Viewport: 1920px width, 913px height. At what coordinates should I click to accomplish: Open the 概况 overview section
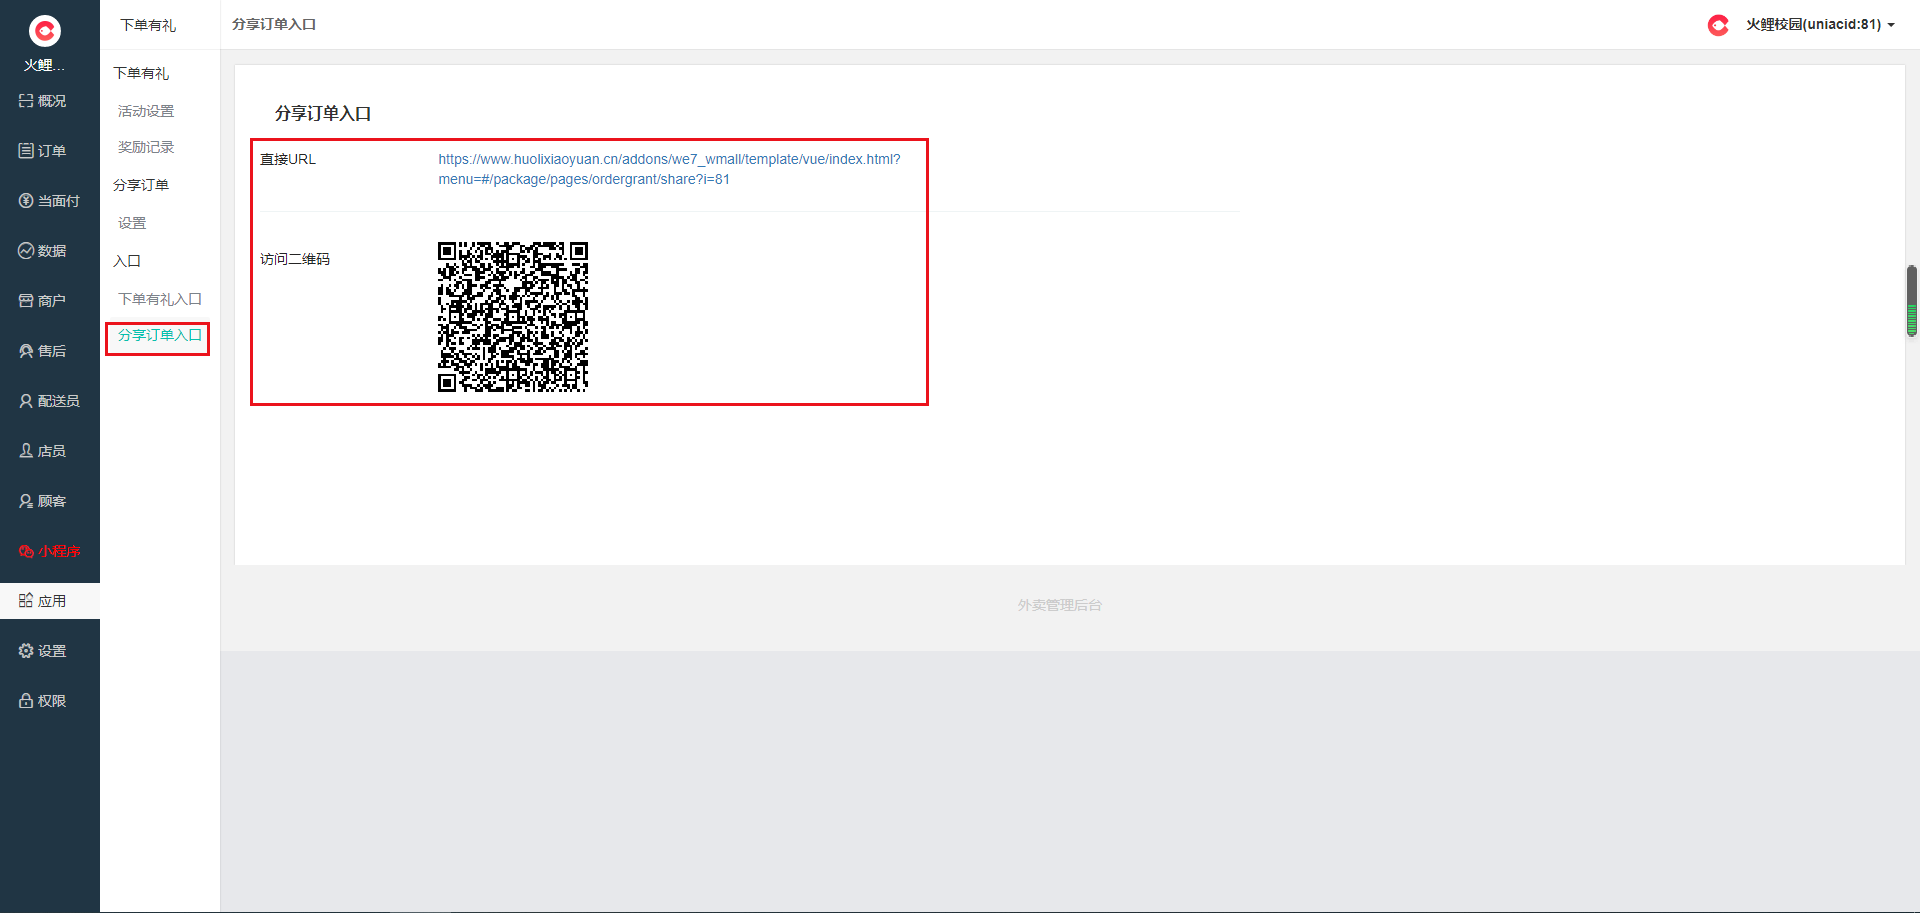(x=42, y=101)
